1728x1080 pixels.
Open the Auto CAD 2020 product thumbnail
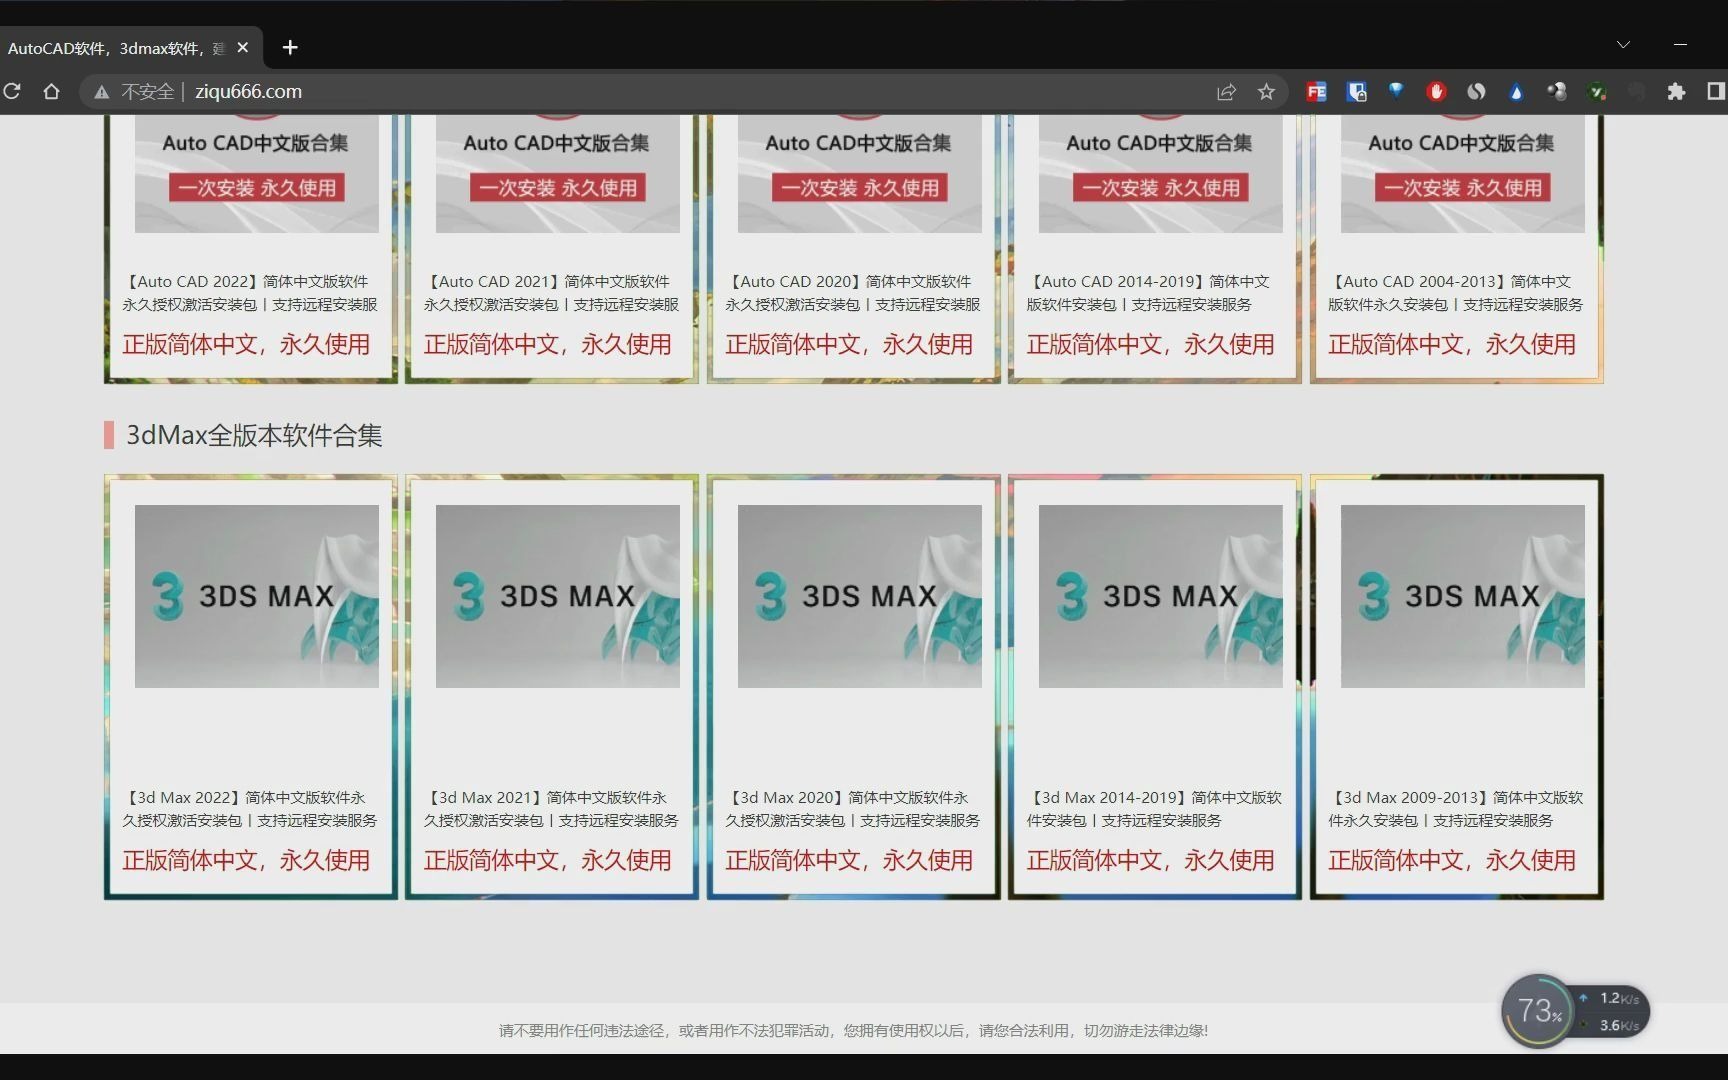coord(859,173)
